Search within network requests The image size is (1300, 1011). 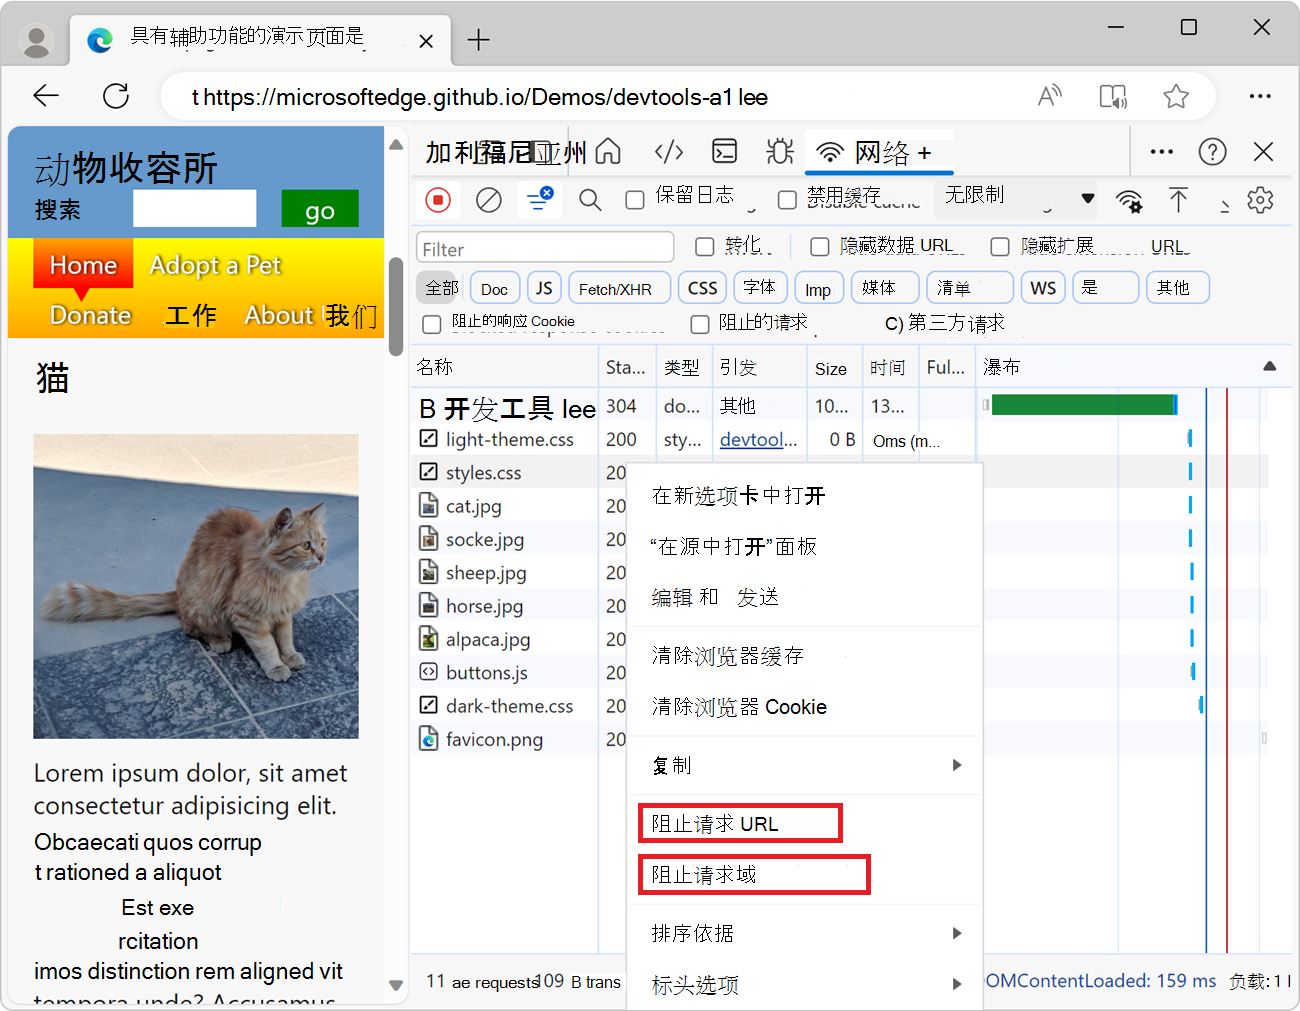point(590,200)
